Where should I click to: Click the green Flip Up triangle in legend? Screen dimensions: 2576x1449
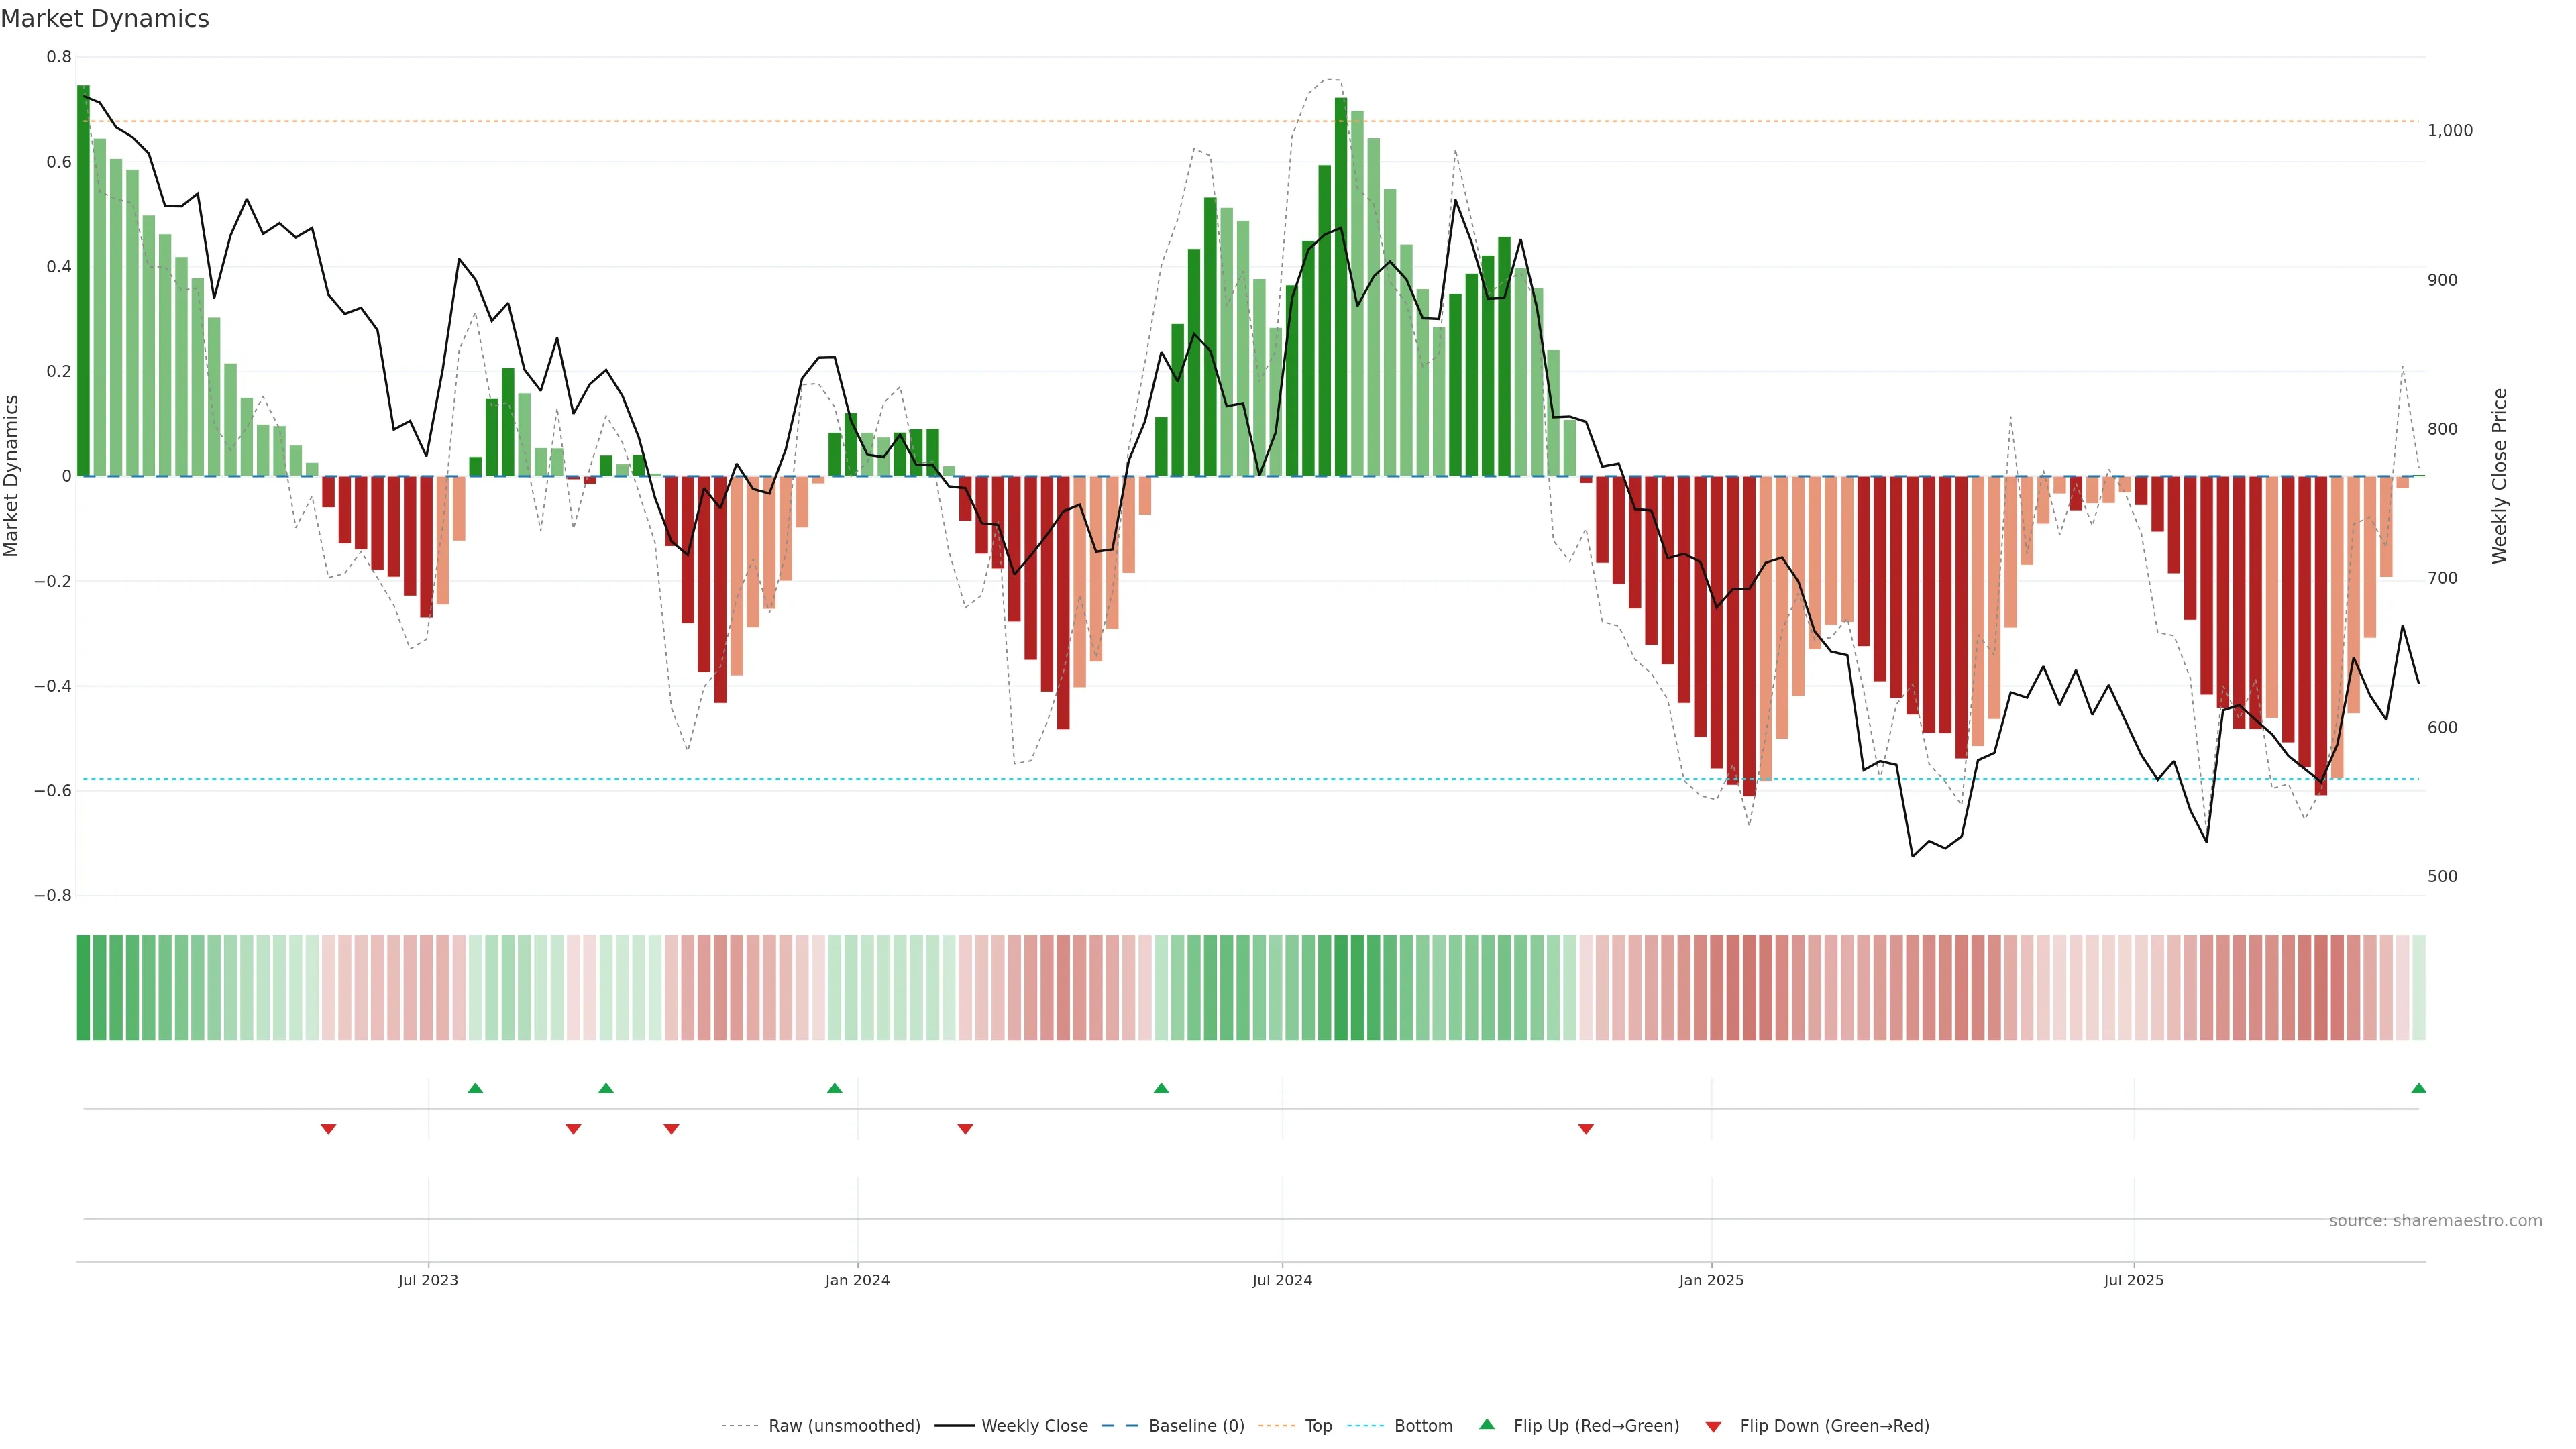coord(1487,1424)
